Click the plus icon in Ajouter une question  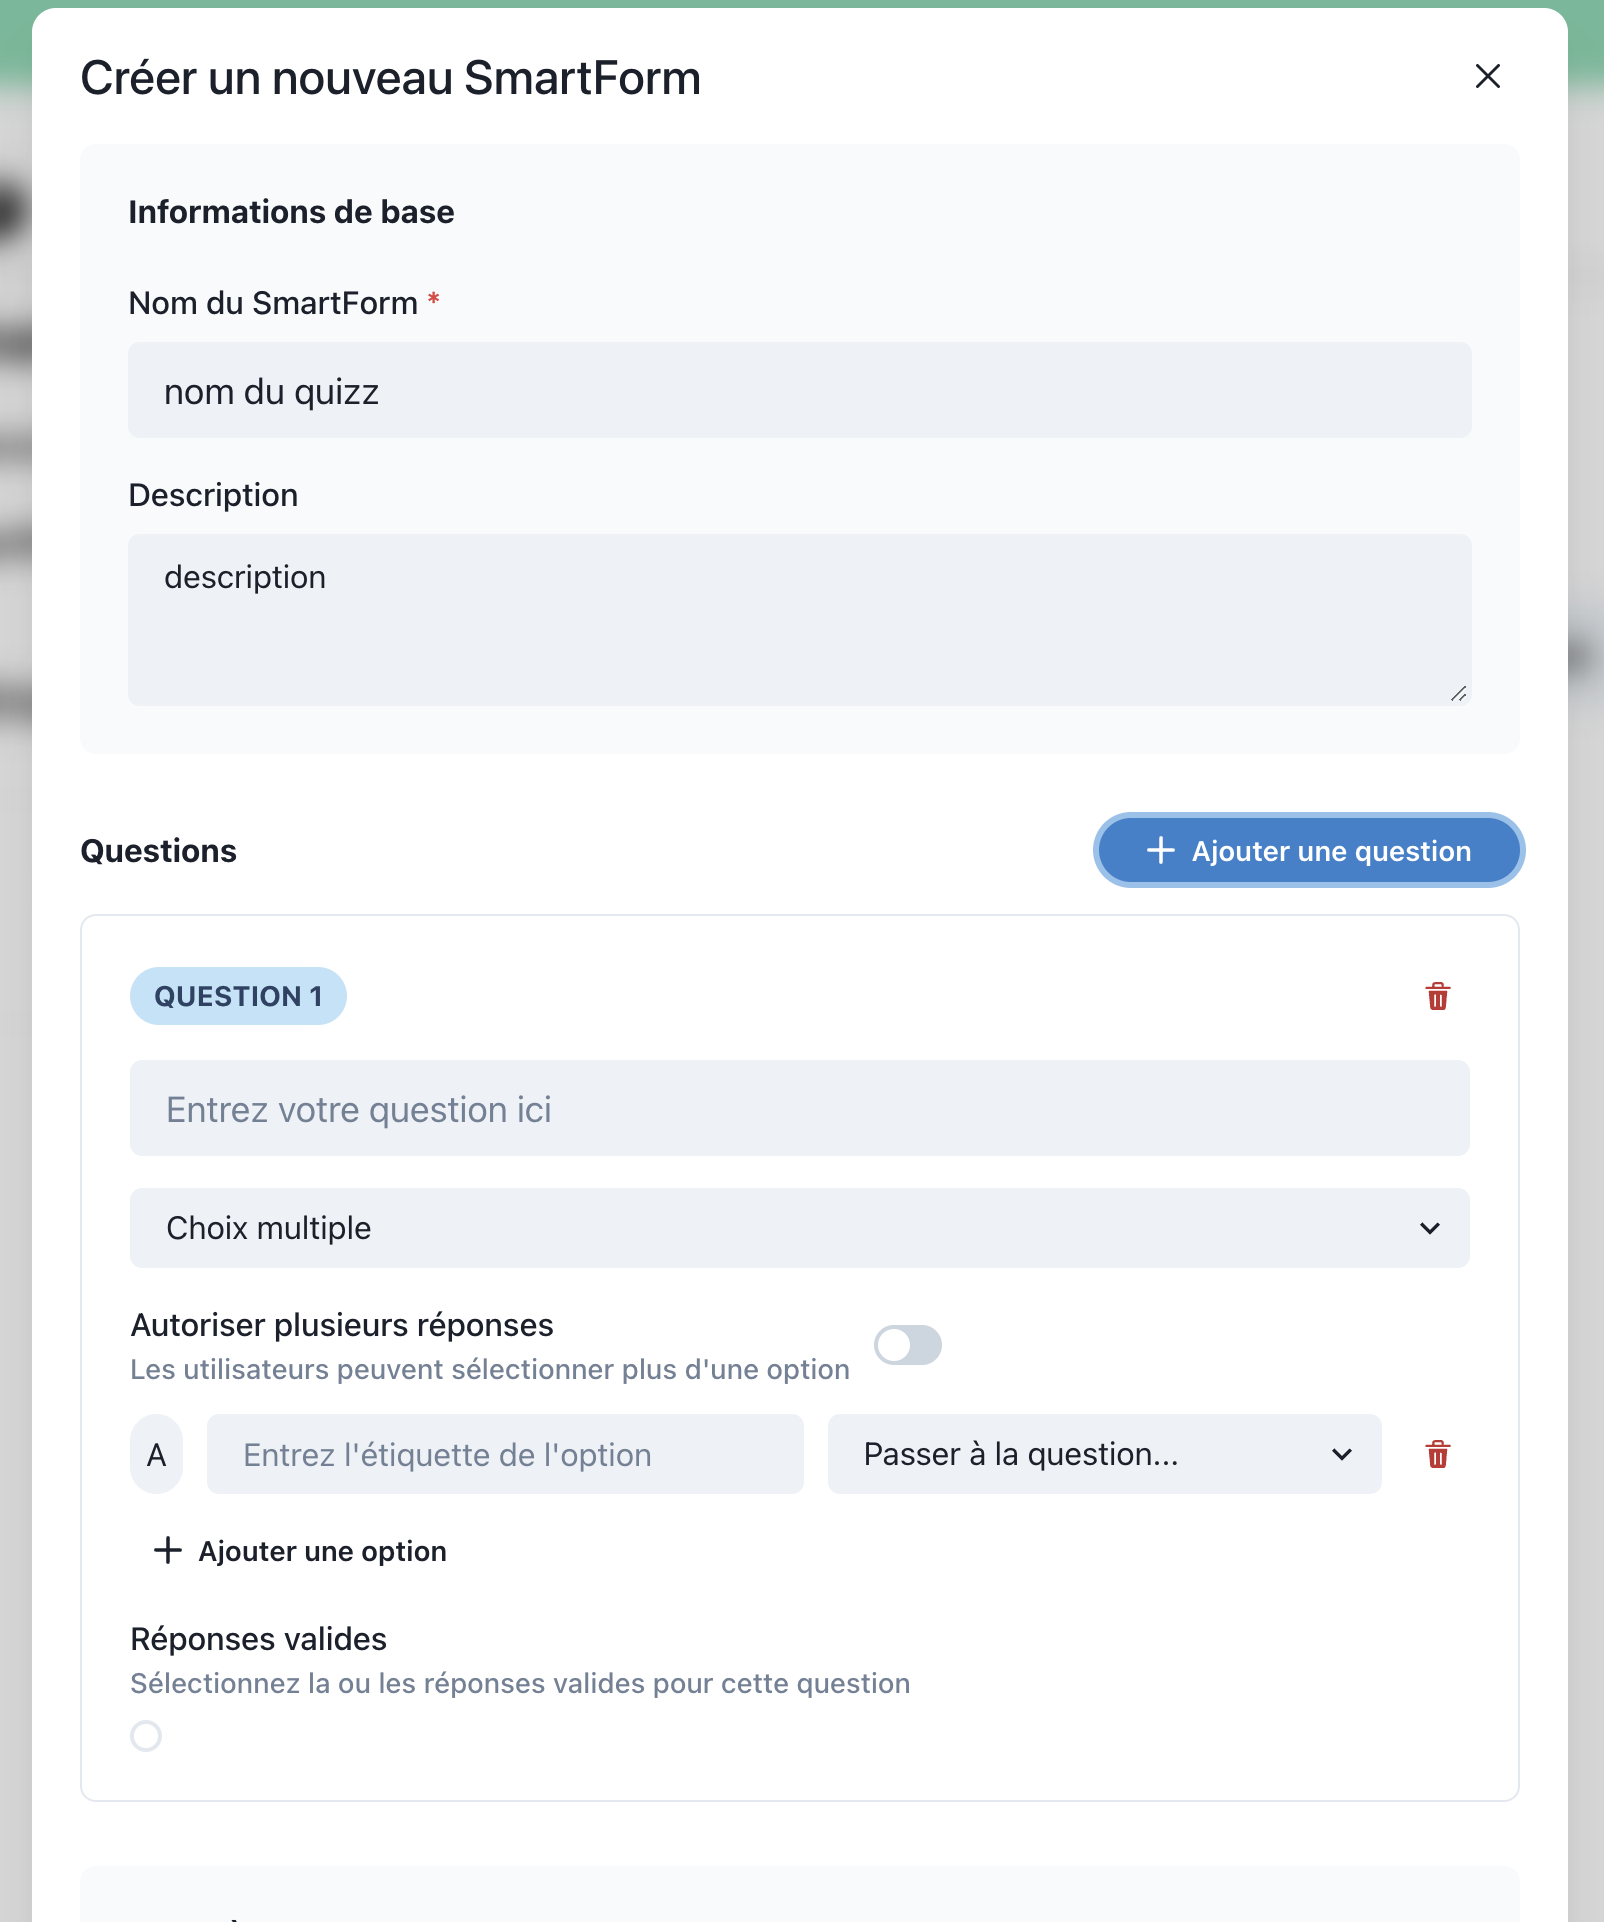(1160, 851)
